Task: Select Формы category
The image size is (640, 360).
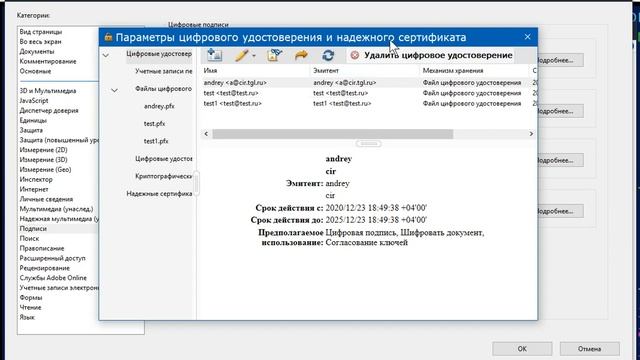Action: point(31,298)
